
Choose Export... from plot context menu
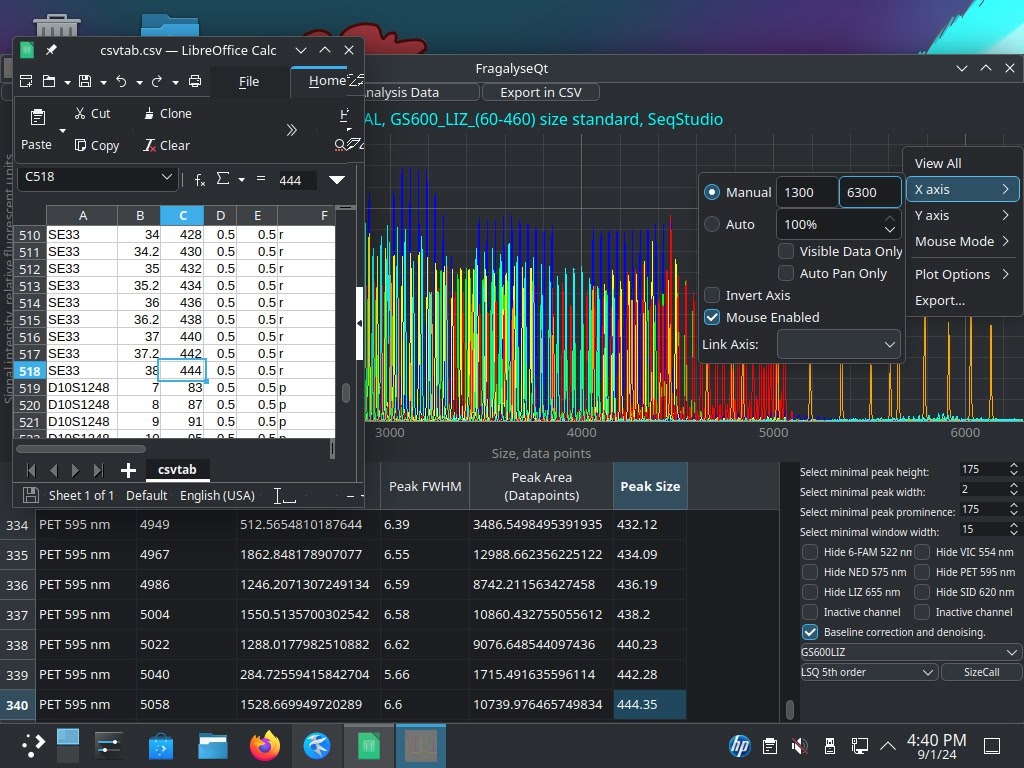click(963, 300)
